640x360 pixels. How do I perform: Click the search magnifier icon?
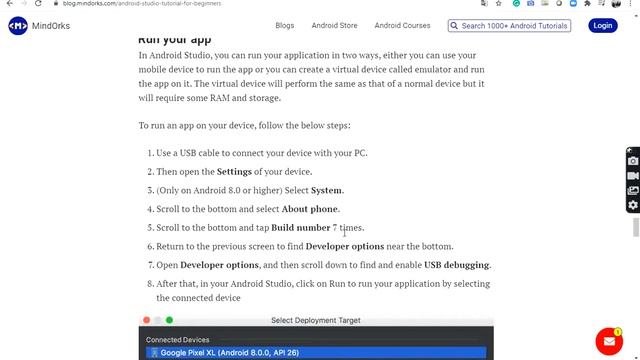454,26
